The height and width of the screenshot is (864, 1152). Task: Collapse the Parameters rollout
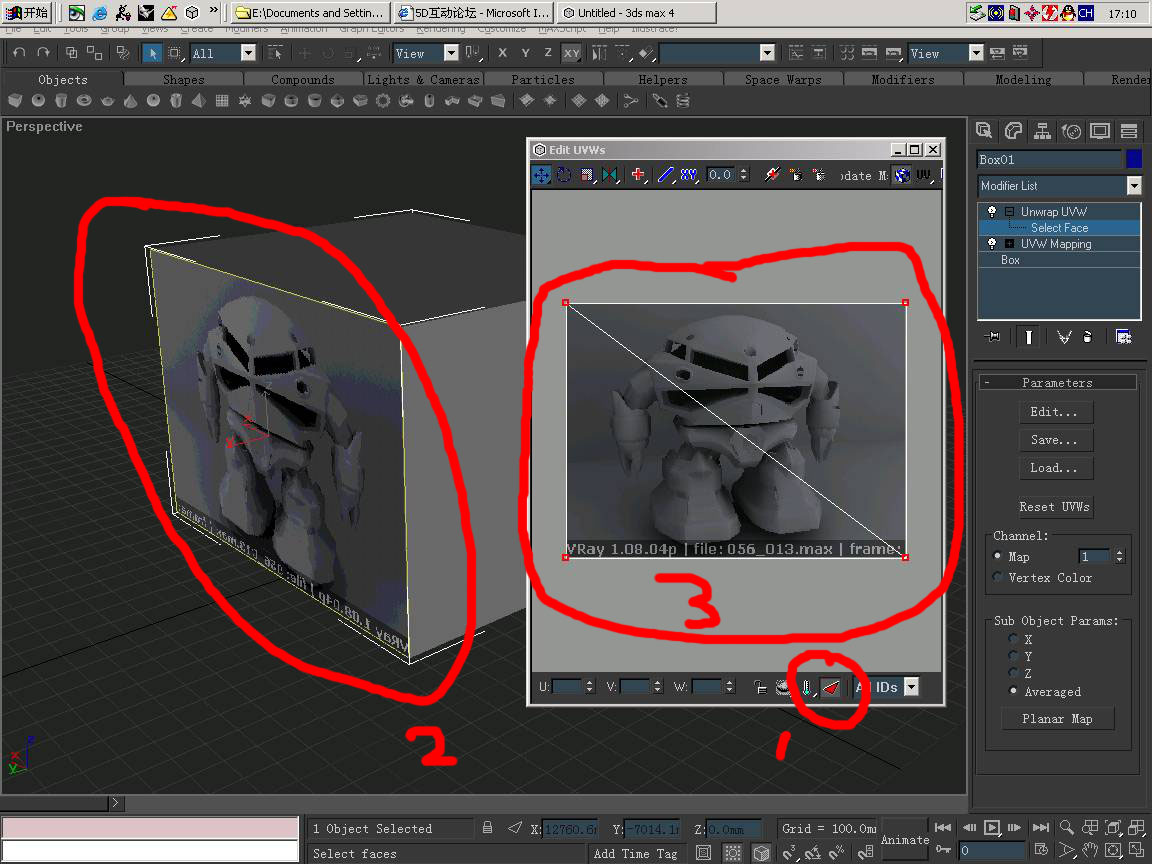[1057, 382]
